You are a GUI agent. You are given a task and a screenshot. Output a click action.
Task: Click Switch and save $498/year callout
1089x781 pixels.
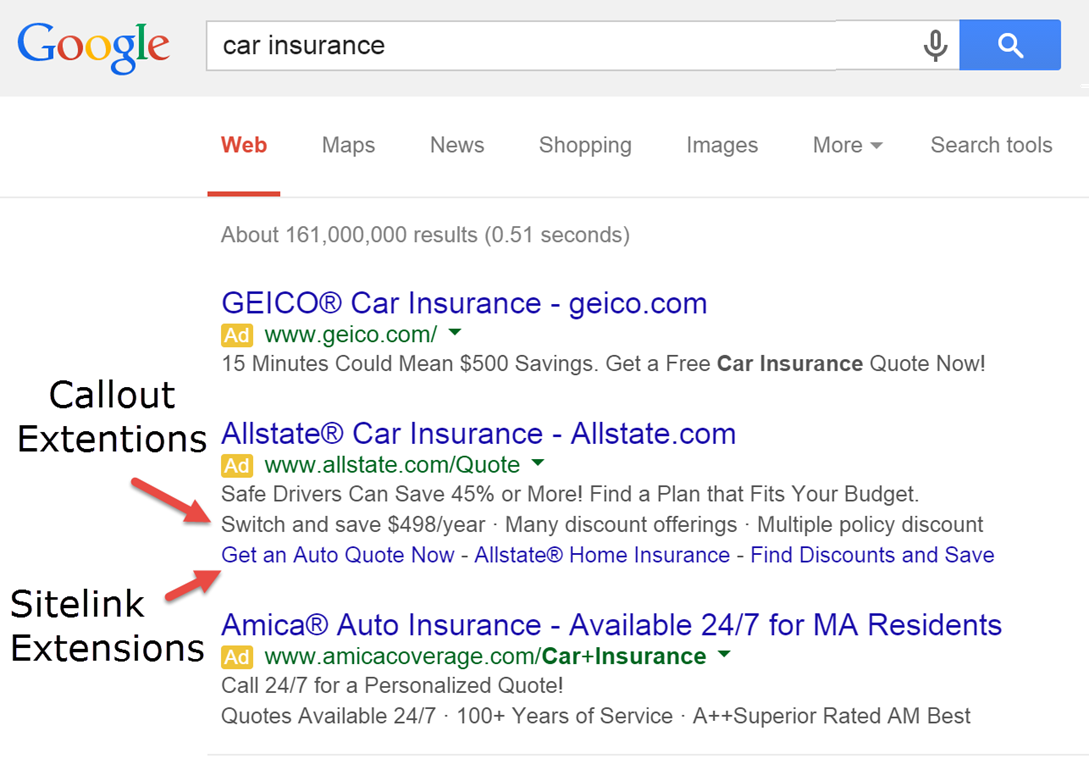(353, 525)
